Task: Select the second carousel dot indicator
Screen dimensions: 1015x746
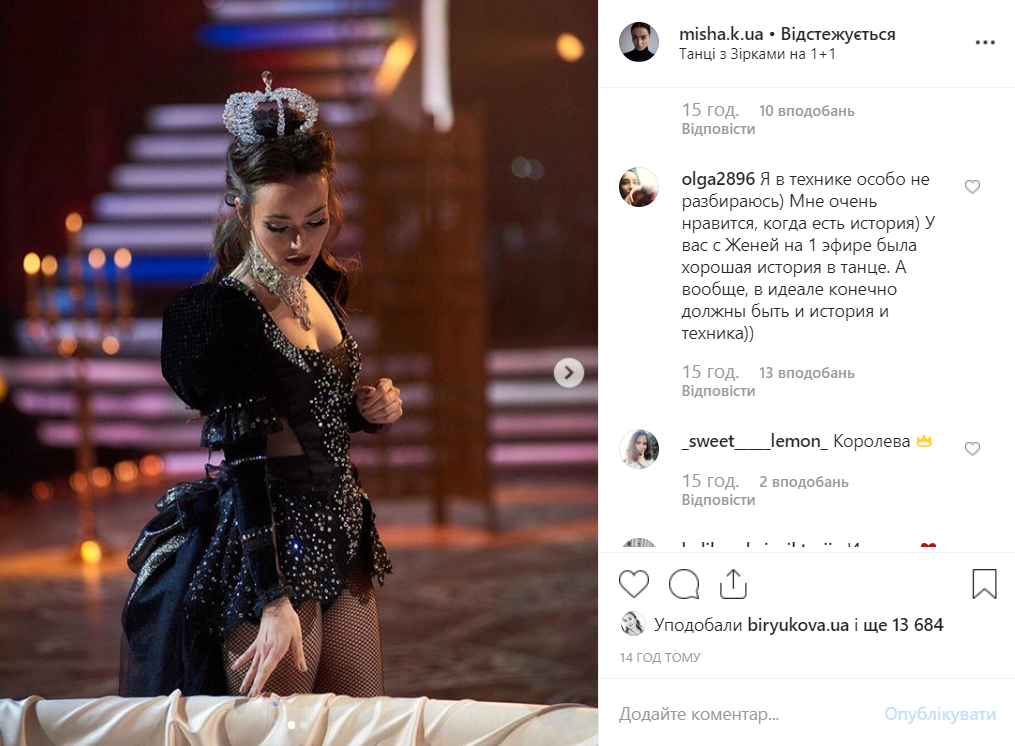Action: click(304, 725)
